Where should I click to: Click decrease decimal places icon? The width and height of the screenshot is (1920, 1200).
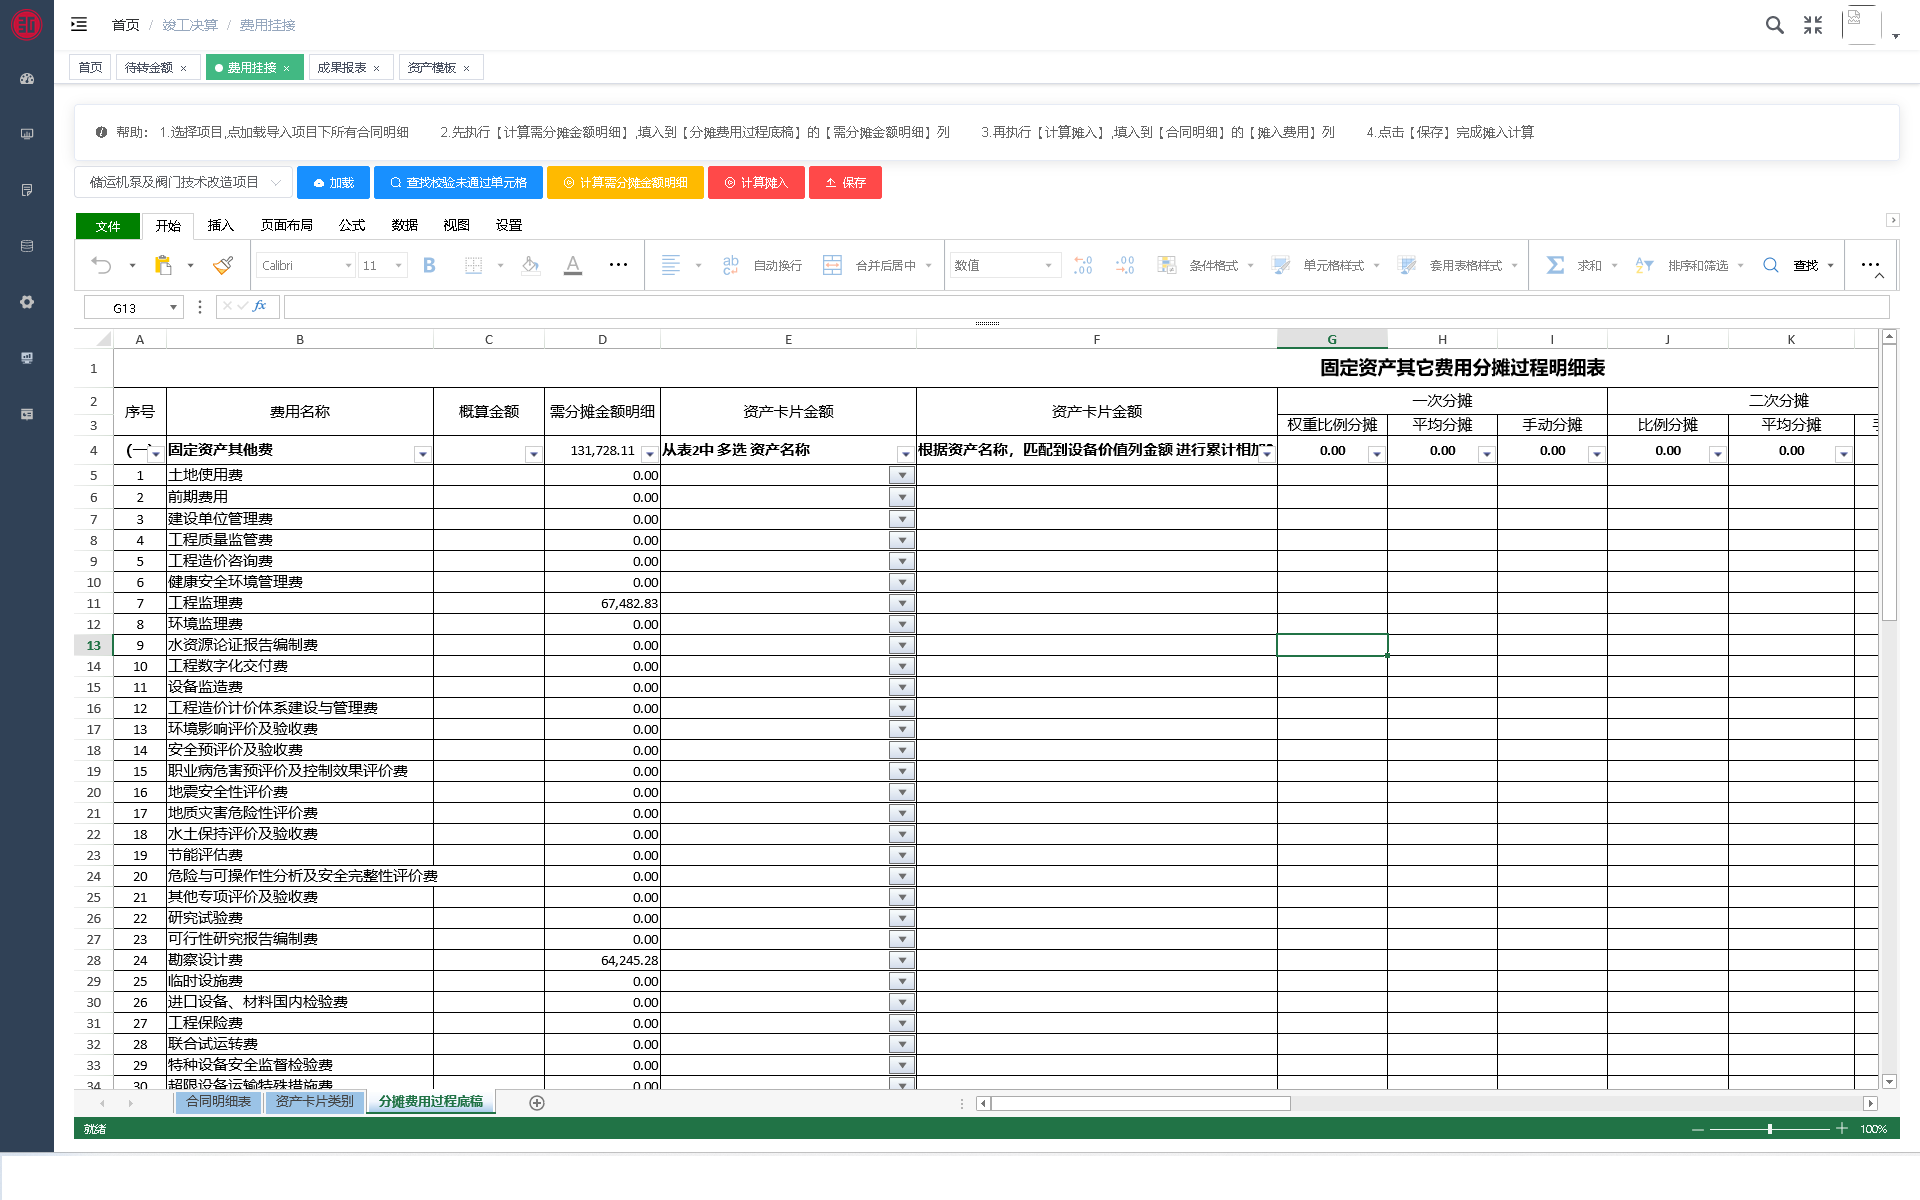click(x=1125, y=265)
